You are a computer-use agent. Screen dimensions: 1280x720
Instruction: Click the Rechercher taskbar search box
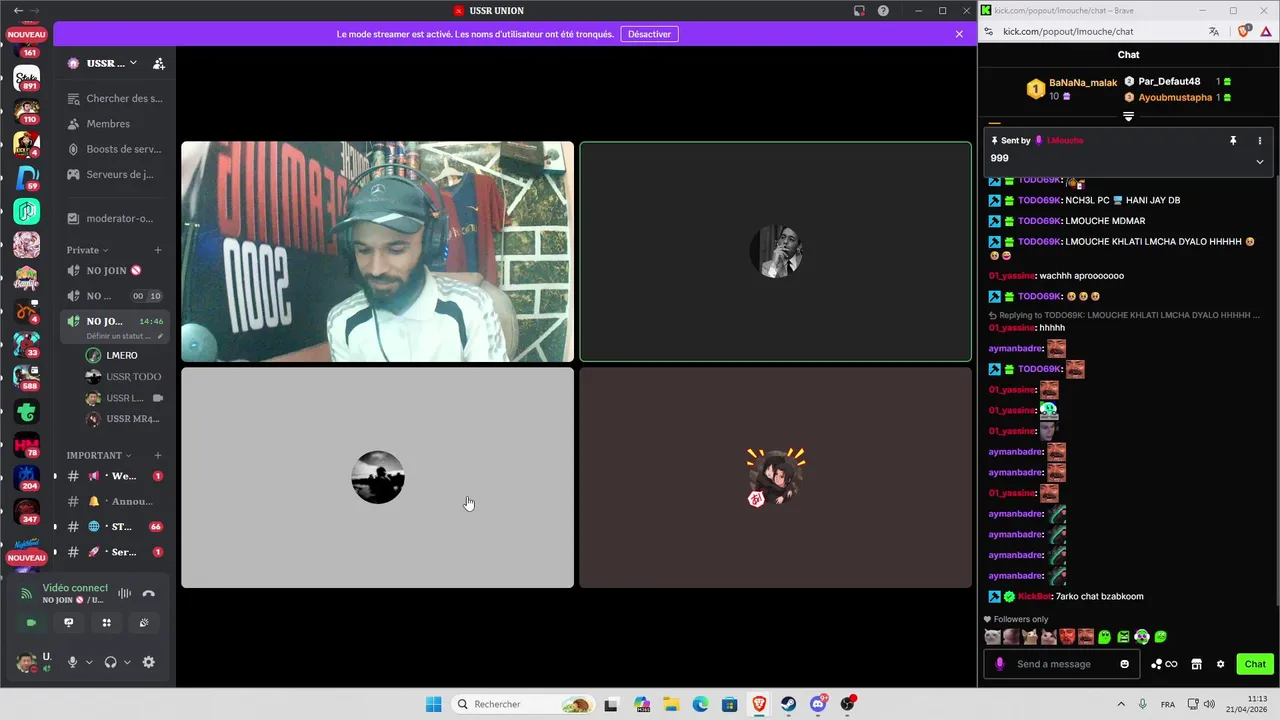click(522, 704)
